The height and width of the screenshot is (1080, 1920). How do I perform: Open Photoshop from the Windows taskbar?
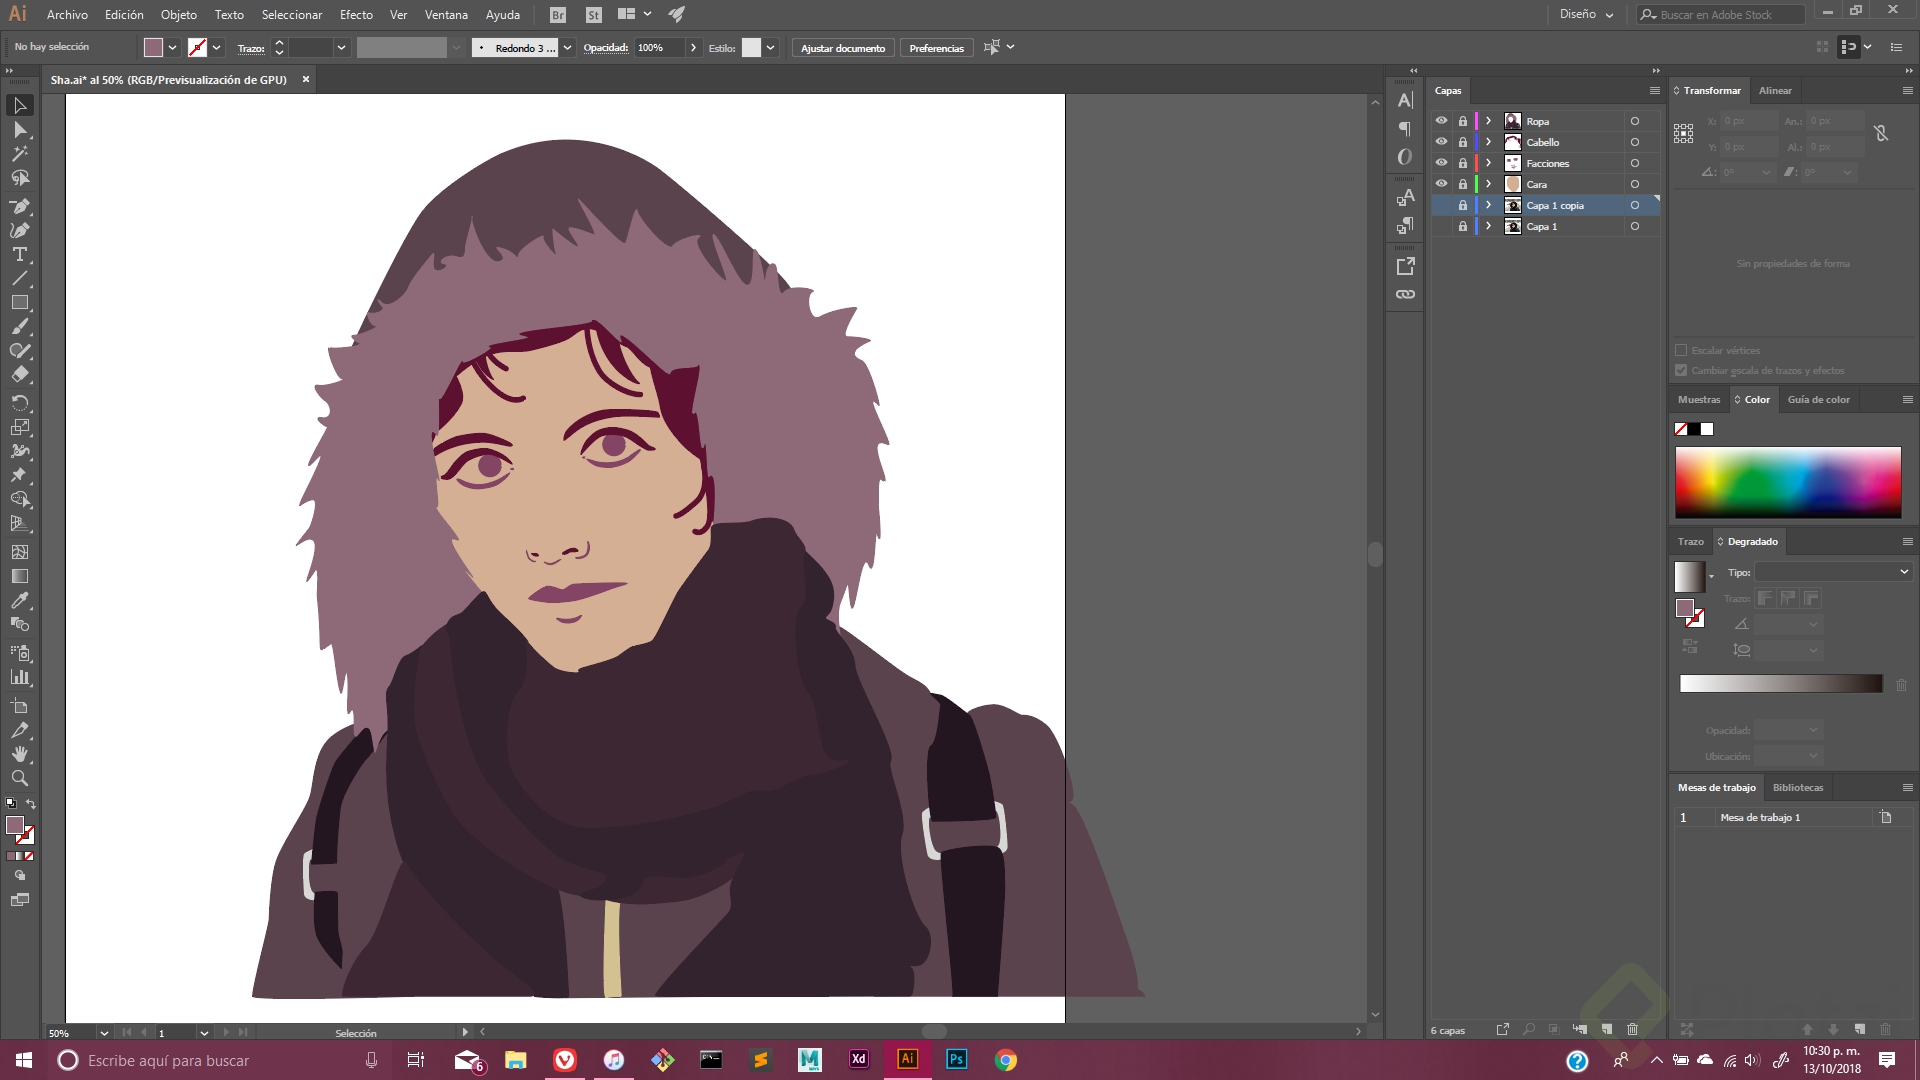[956, 1059]
